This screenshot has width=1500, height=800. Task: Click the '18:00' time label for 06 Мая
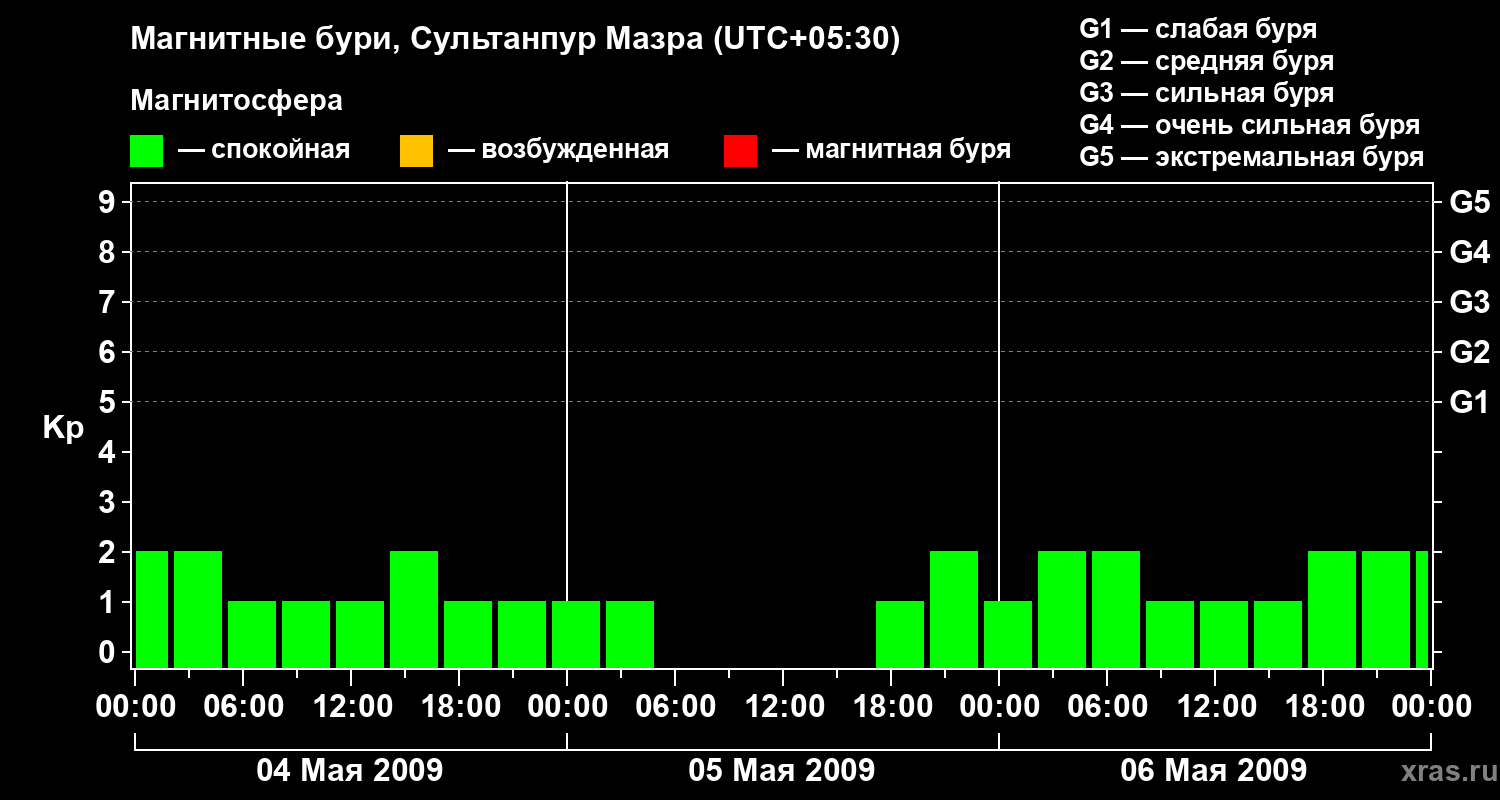[1323, 707]
